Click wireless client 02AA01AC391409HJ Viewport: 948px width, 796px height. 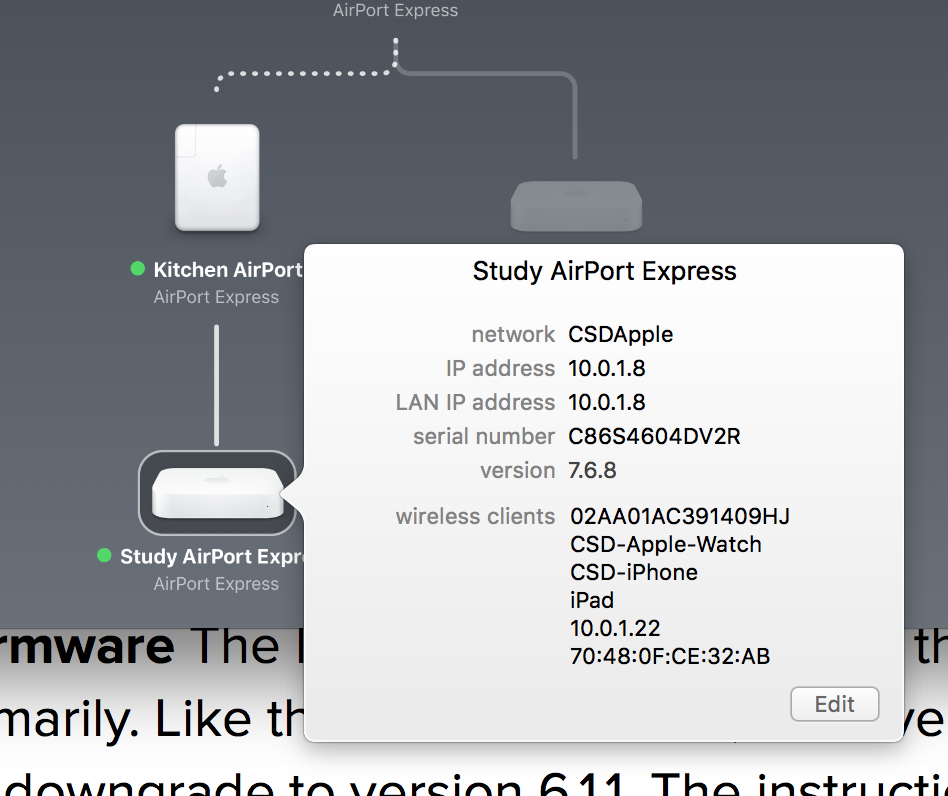[x=680, y=516]
